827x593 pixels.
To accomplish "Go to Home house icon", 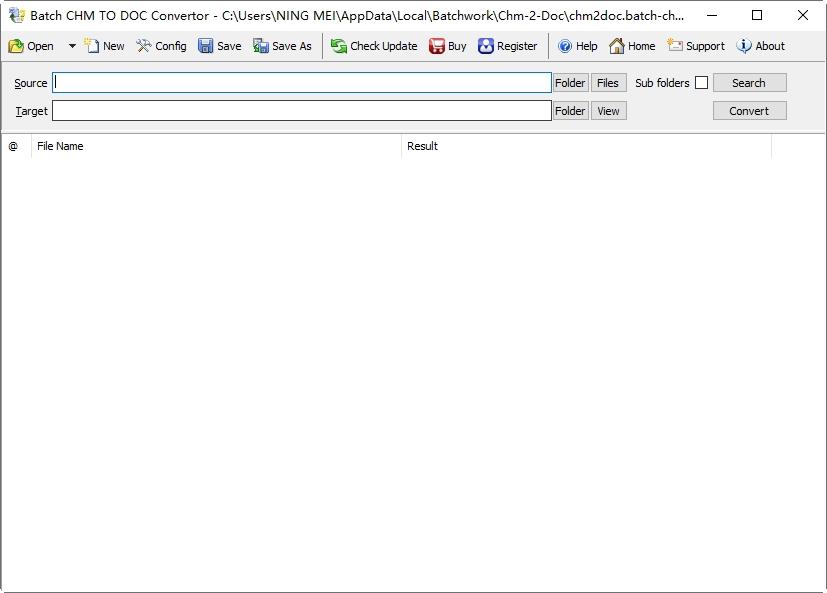I will (x=617, y=46).
